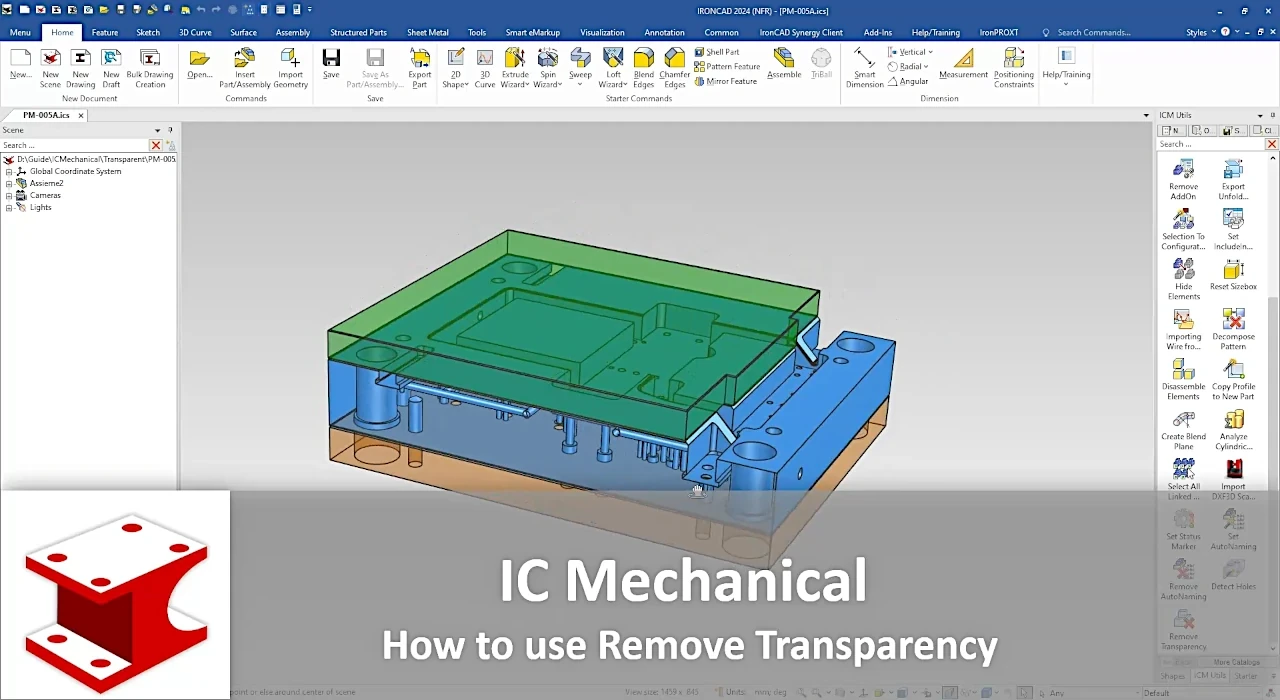This screenshot has width=1280, height=700.
Task: Switch to the Visualization ribbon tab
Action: point(602,32)
